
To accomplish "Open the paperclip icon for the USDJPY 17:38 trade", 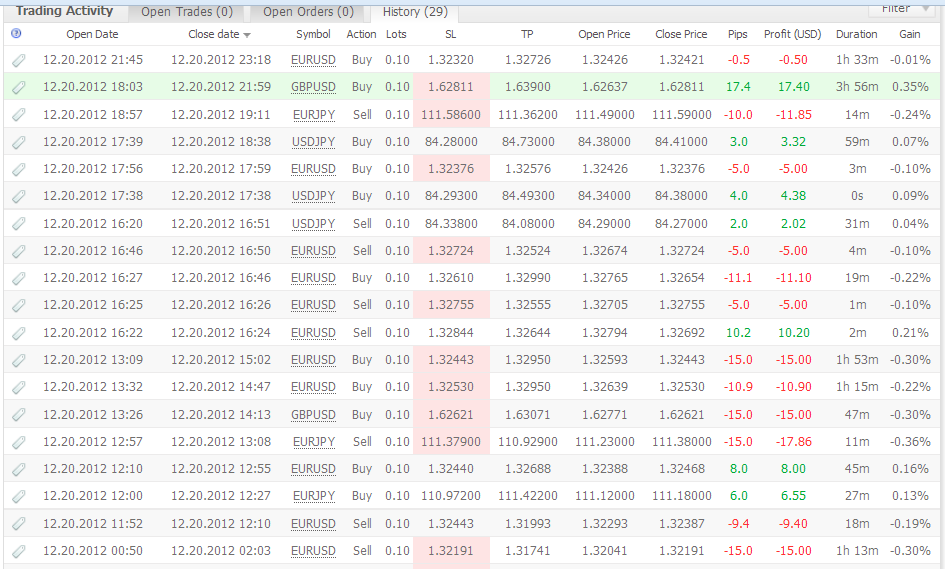I will pos(19,196).
